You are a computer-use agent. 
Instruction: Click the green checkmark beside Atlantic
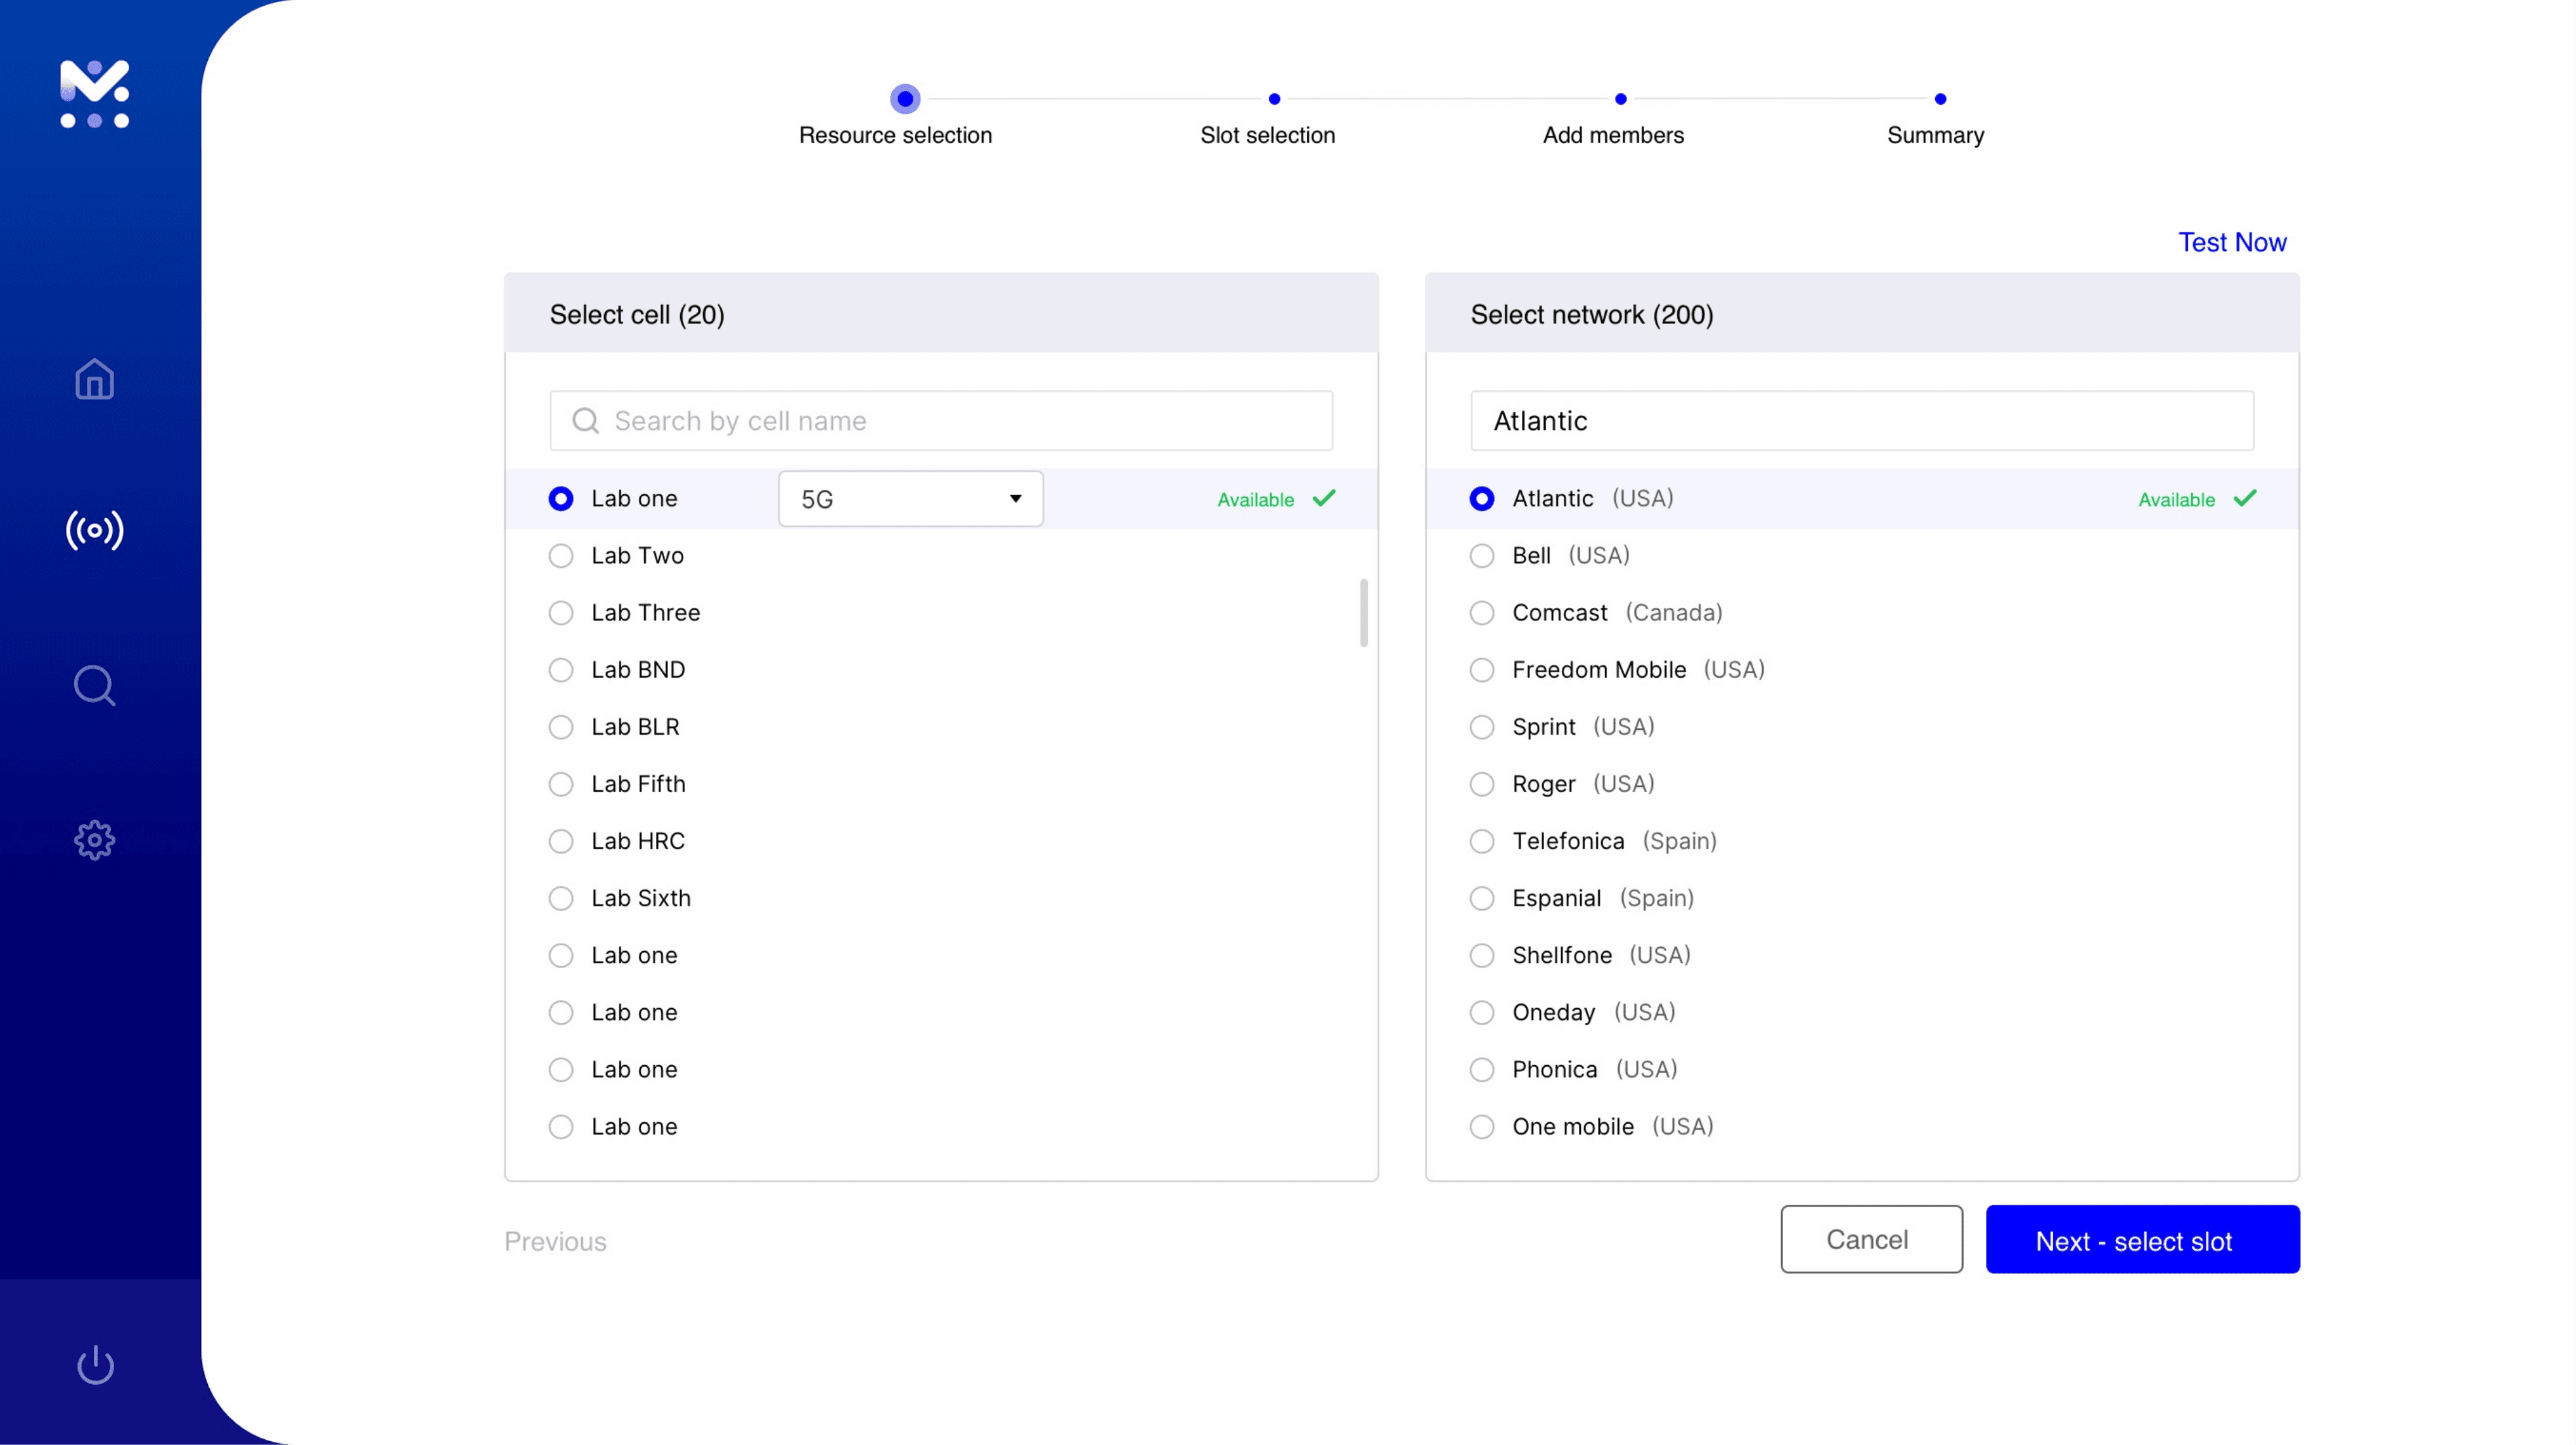(2244, 498)
